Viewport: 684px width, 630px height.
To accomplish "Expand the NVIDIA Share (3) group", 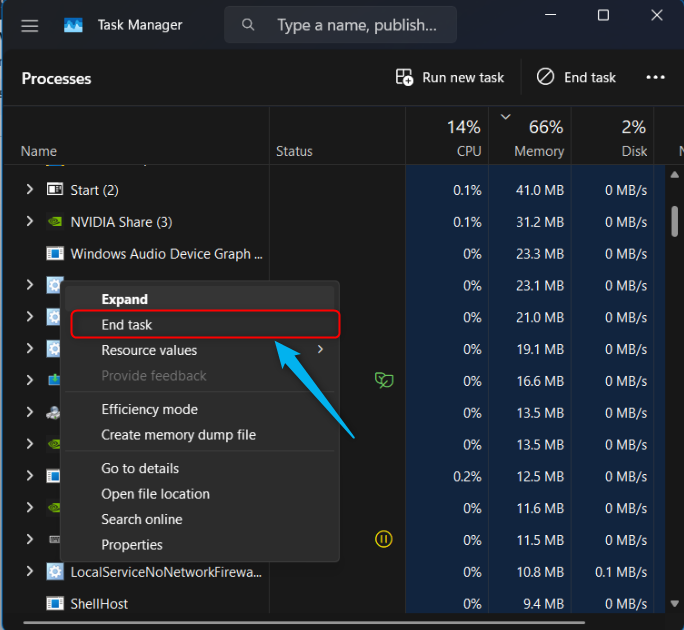I will click(x=29, y=221).
